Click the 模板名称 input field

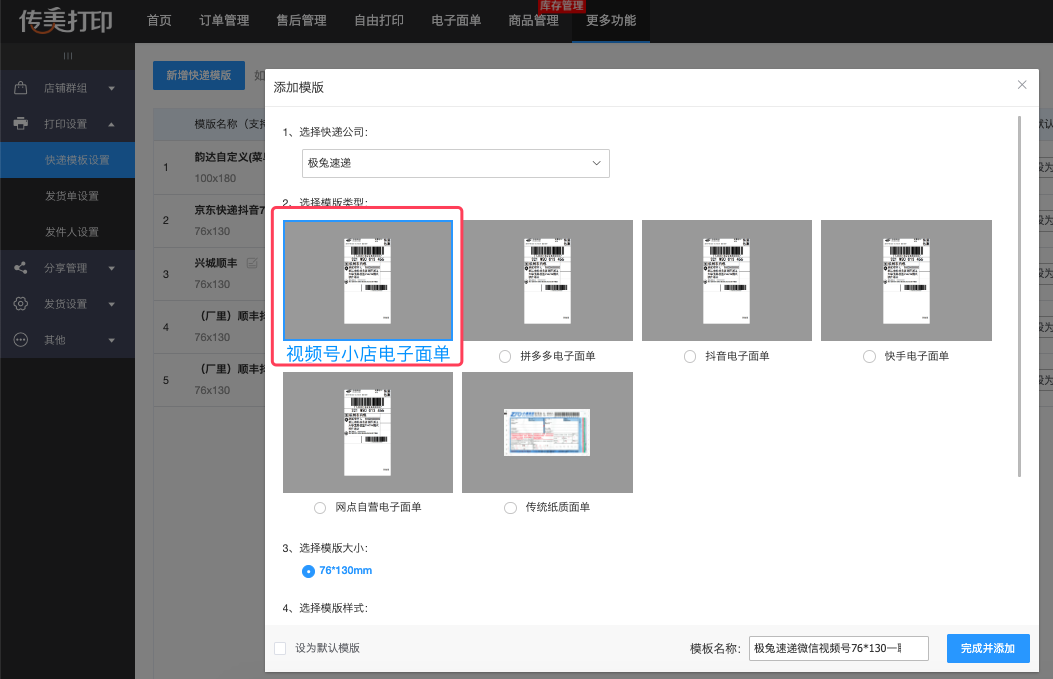[x=839, y=648]
